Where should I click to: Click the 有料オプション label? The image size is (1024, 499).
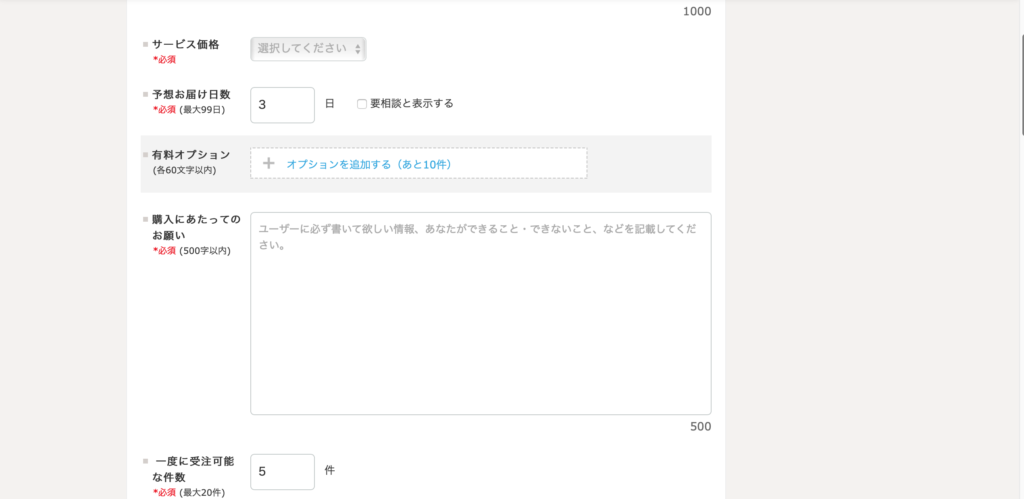pyautogui.click(x=190, y=155)
